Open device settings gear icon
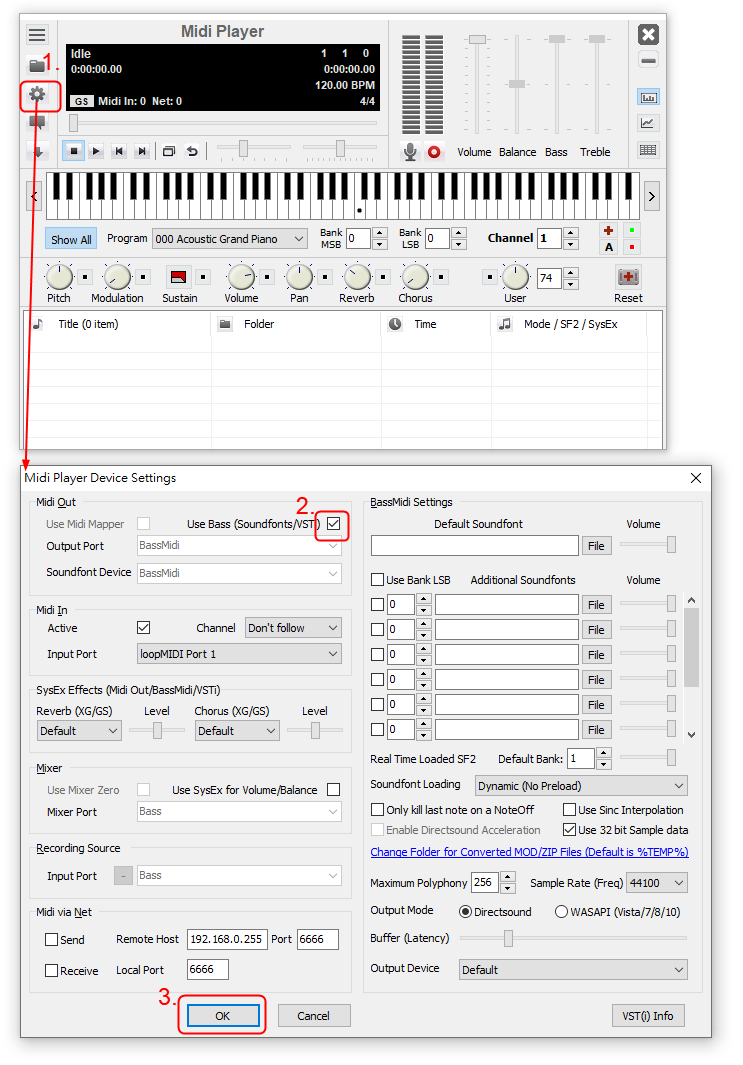The image size is (743, 1065). pos(37,94)
